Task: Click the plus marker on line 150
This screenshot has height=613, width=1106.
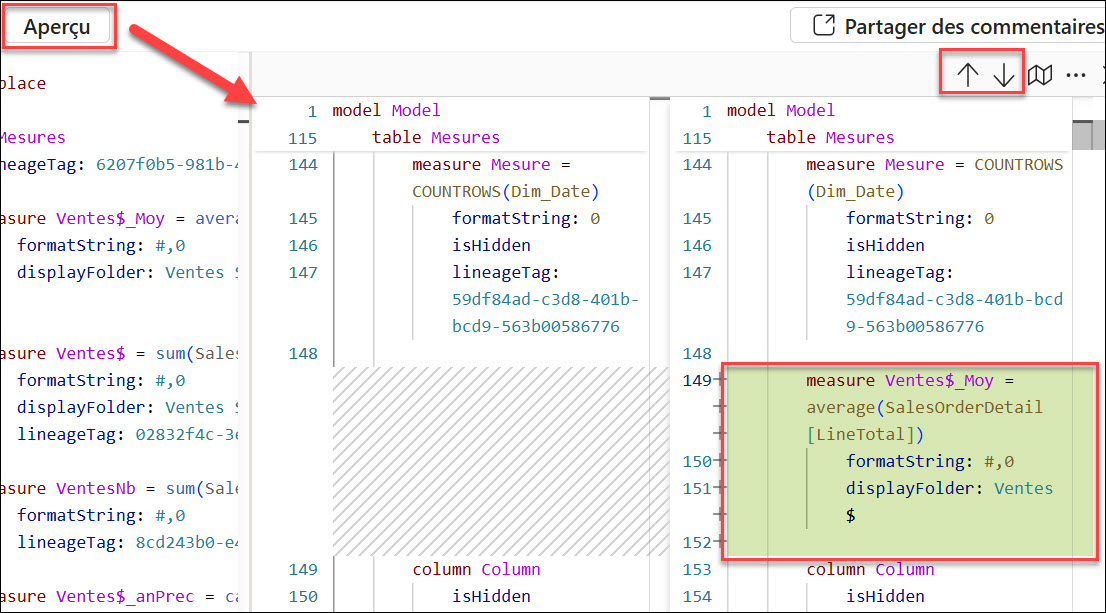Action: point(719,462)
